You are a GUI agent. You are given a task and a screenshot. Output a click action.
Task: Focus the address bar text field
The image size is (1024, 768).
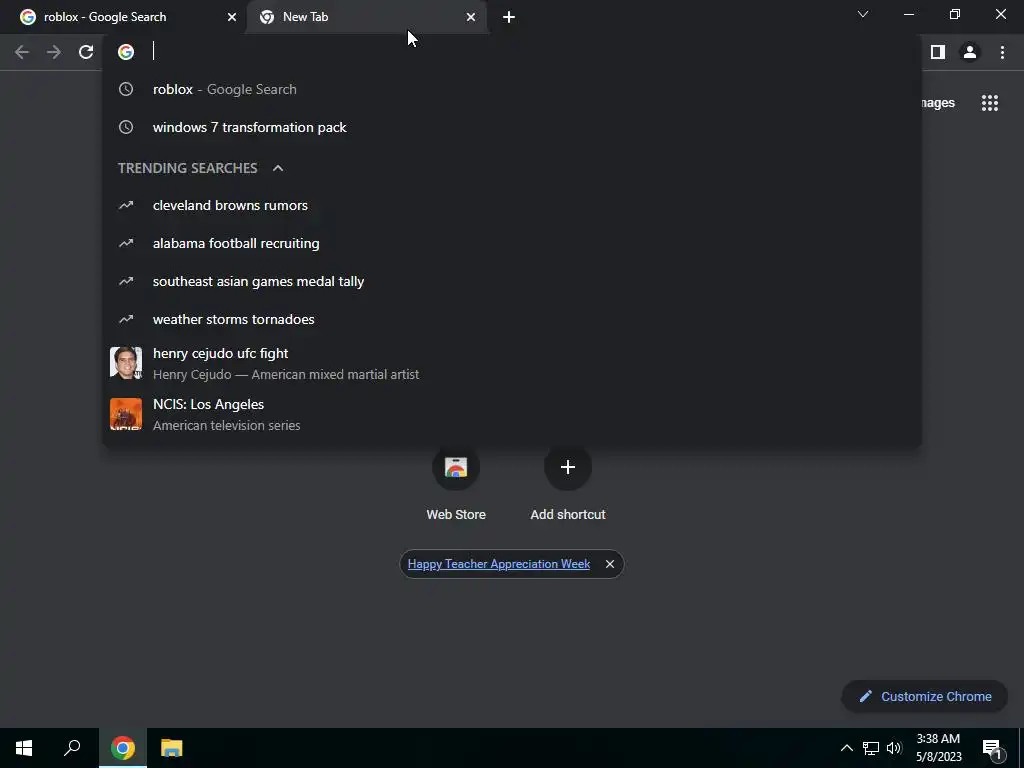tap(529, 52)
